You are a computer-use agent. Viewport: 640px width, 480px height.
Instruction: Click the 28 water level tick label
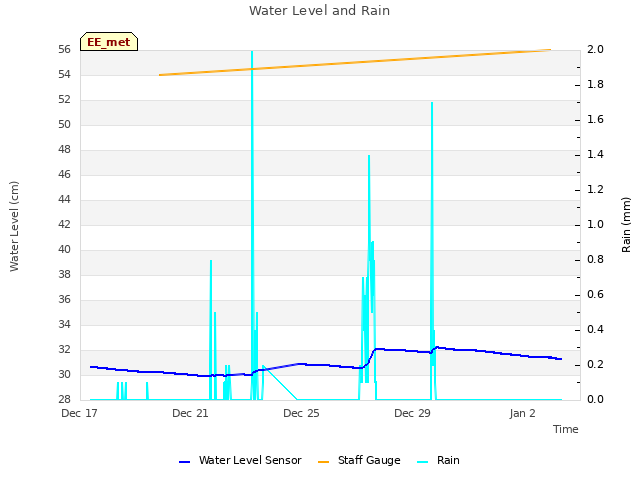coord(64,399)
